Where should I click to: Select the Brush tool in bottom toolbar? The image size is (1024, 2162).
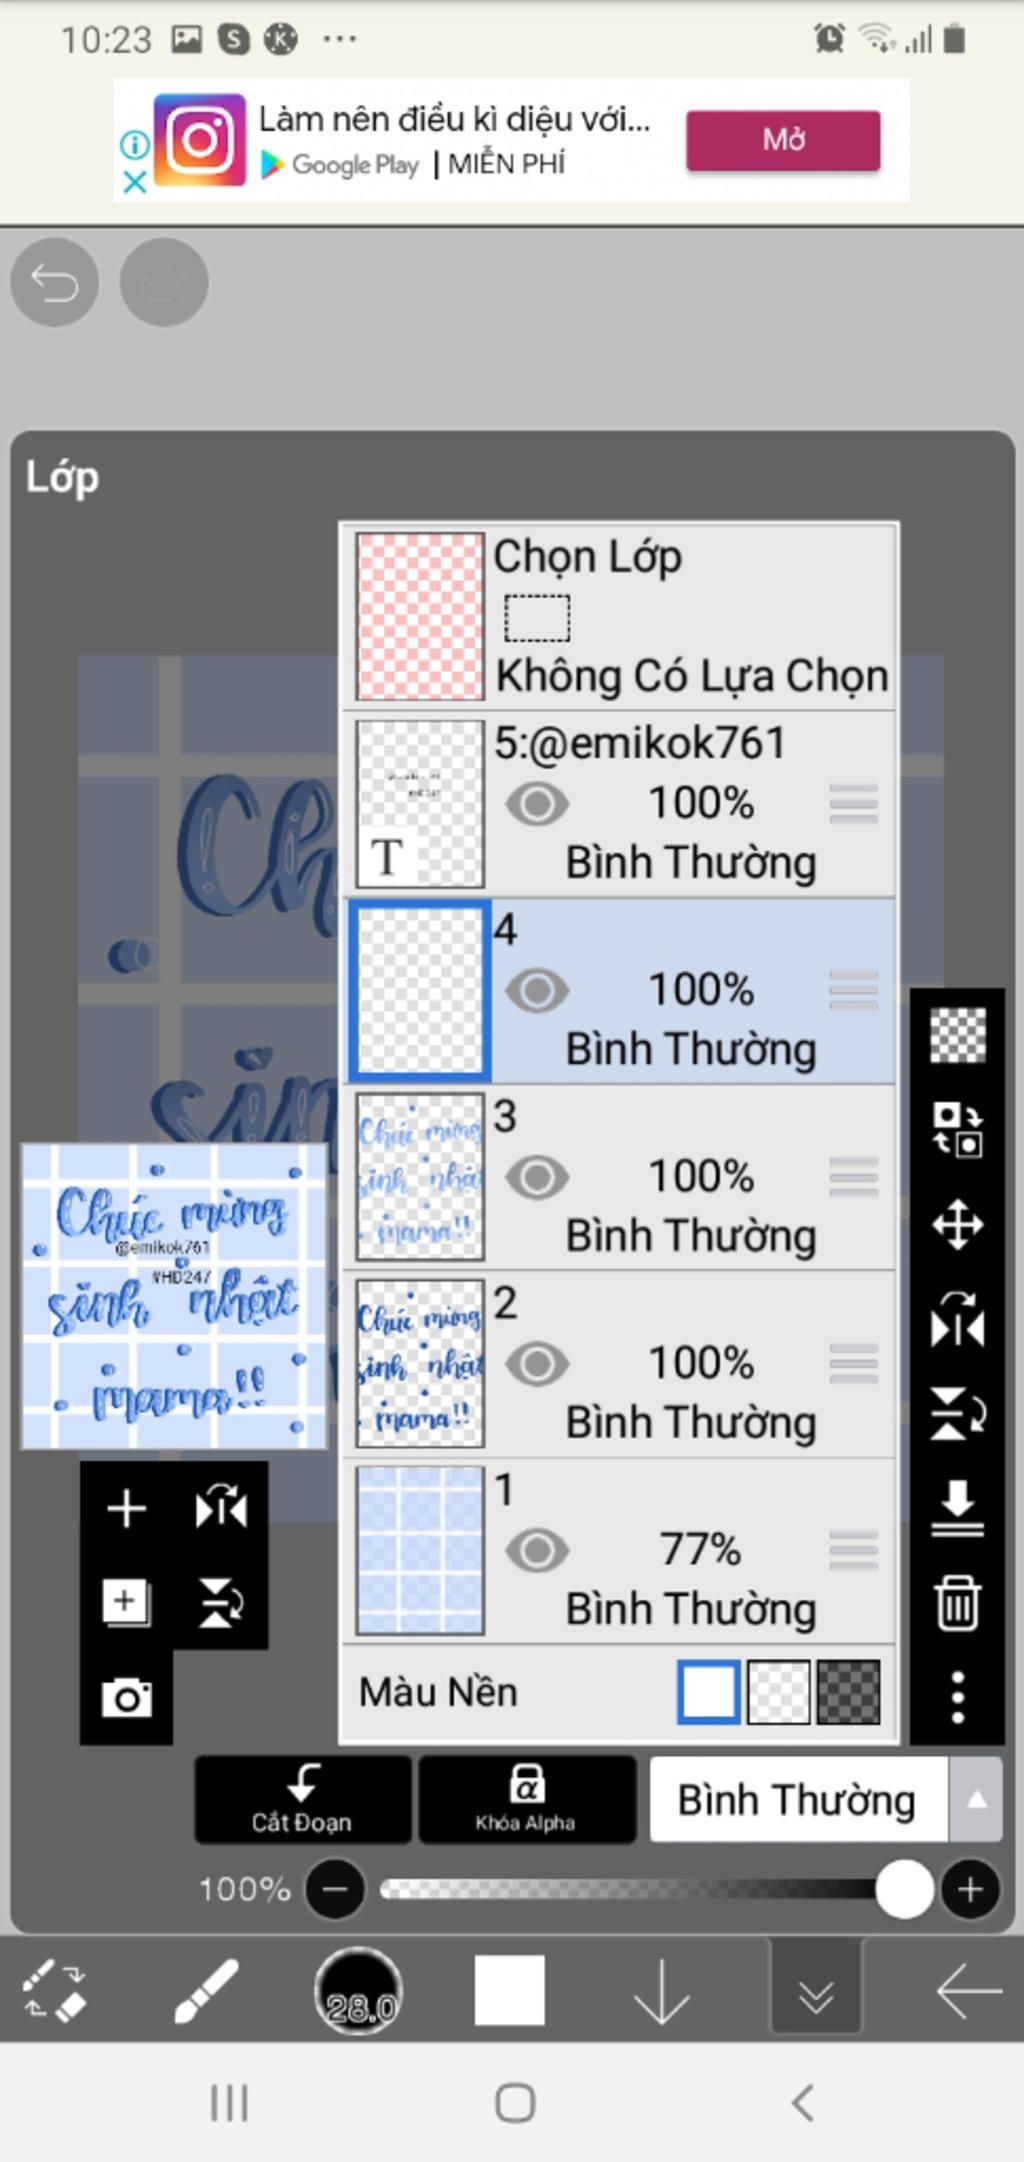tap(206, 1991)
